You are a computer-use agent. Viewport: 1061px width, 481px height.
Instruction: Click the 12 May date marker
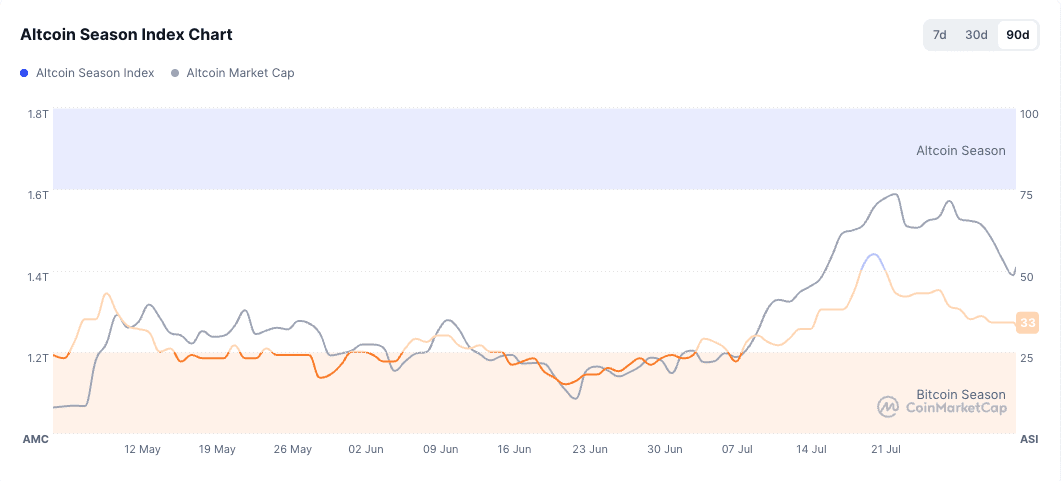[x=142, y=449]
